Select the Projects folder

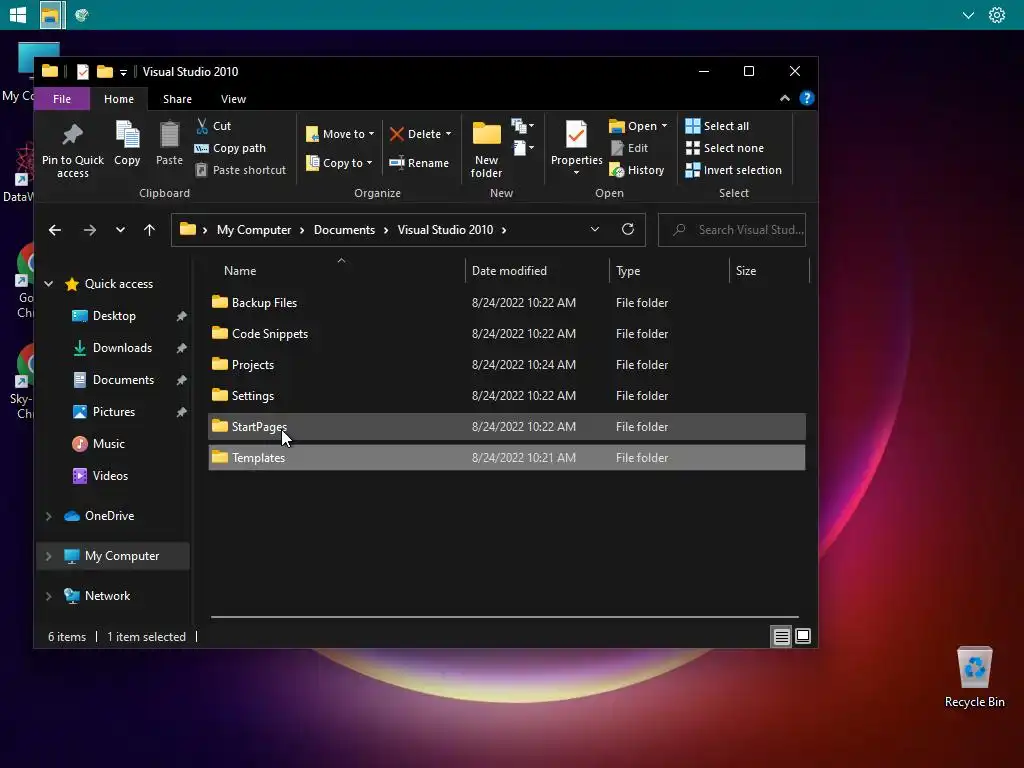pyautogui.click(x=507, y=365)
